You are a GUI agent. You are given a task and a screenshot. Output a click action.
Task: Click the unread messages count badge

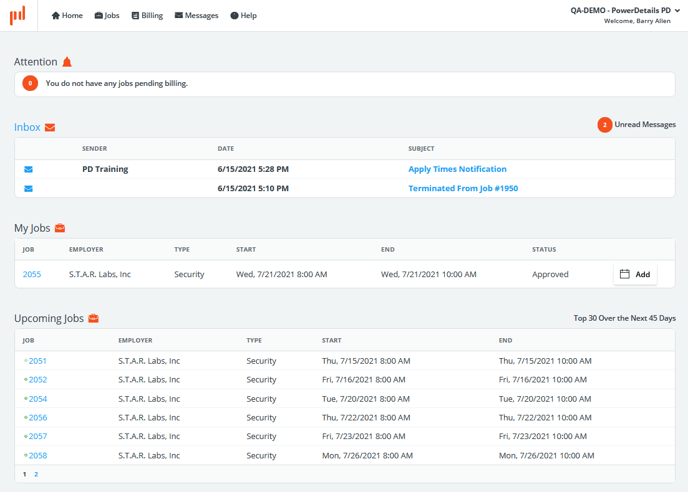click(x=604, y=125)
